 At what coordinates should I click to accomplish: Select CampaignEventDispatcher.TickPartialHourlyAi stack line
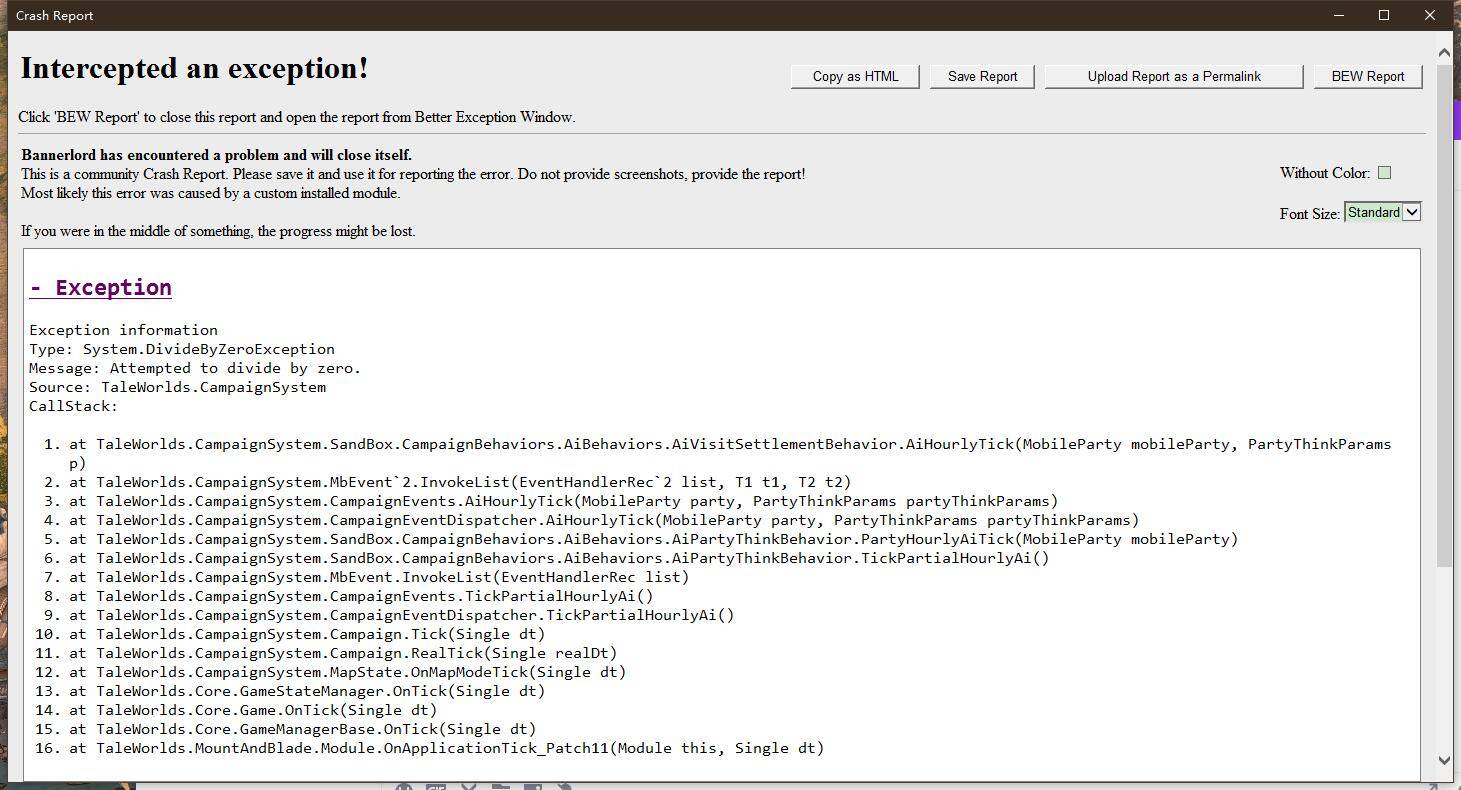401,615
